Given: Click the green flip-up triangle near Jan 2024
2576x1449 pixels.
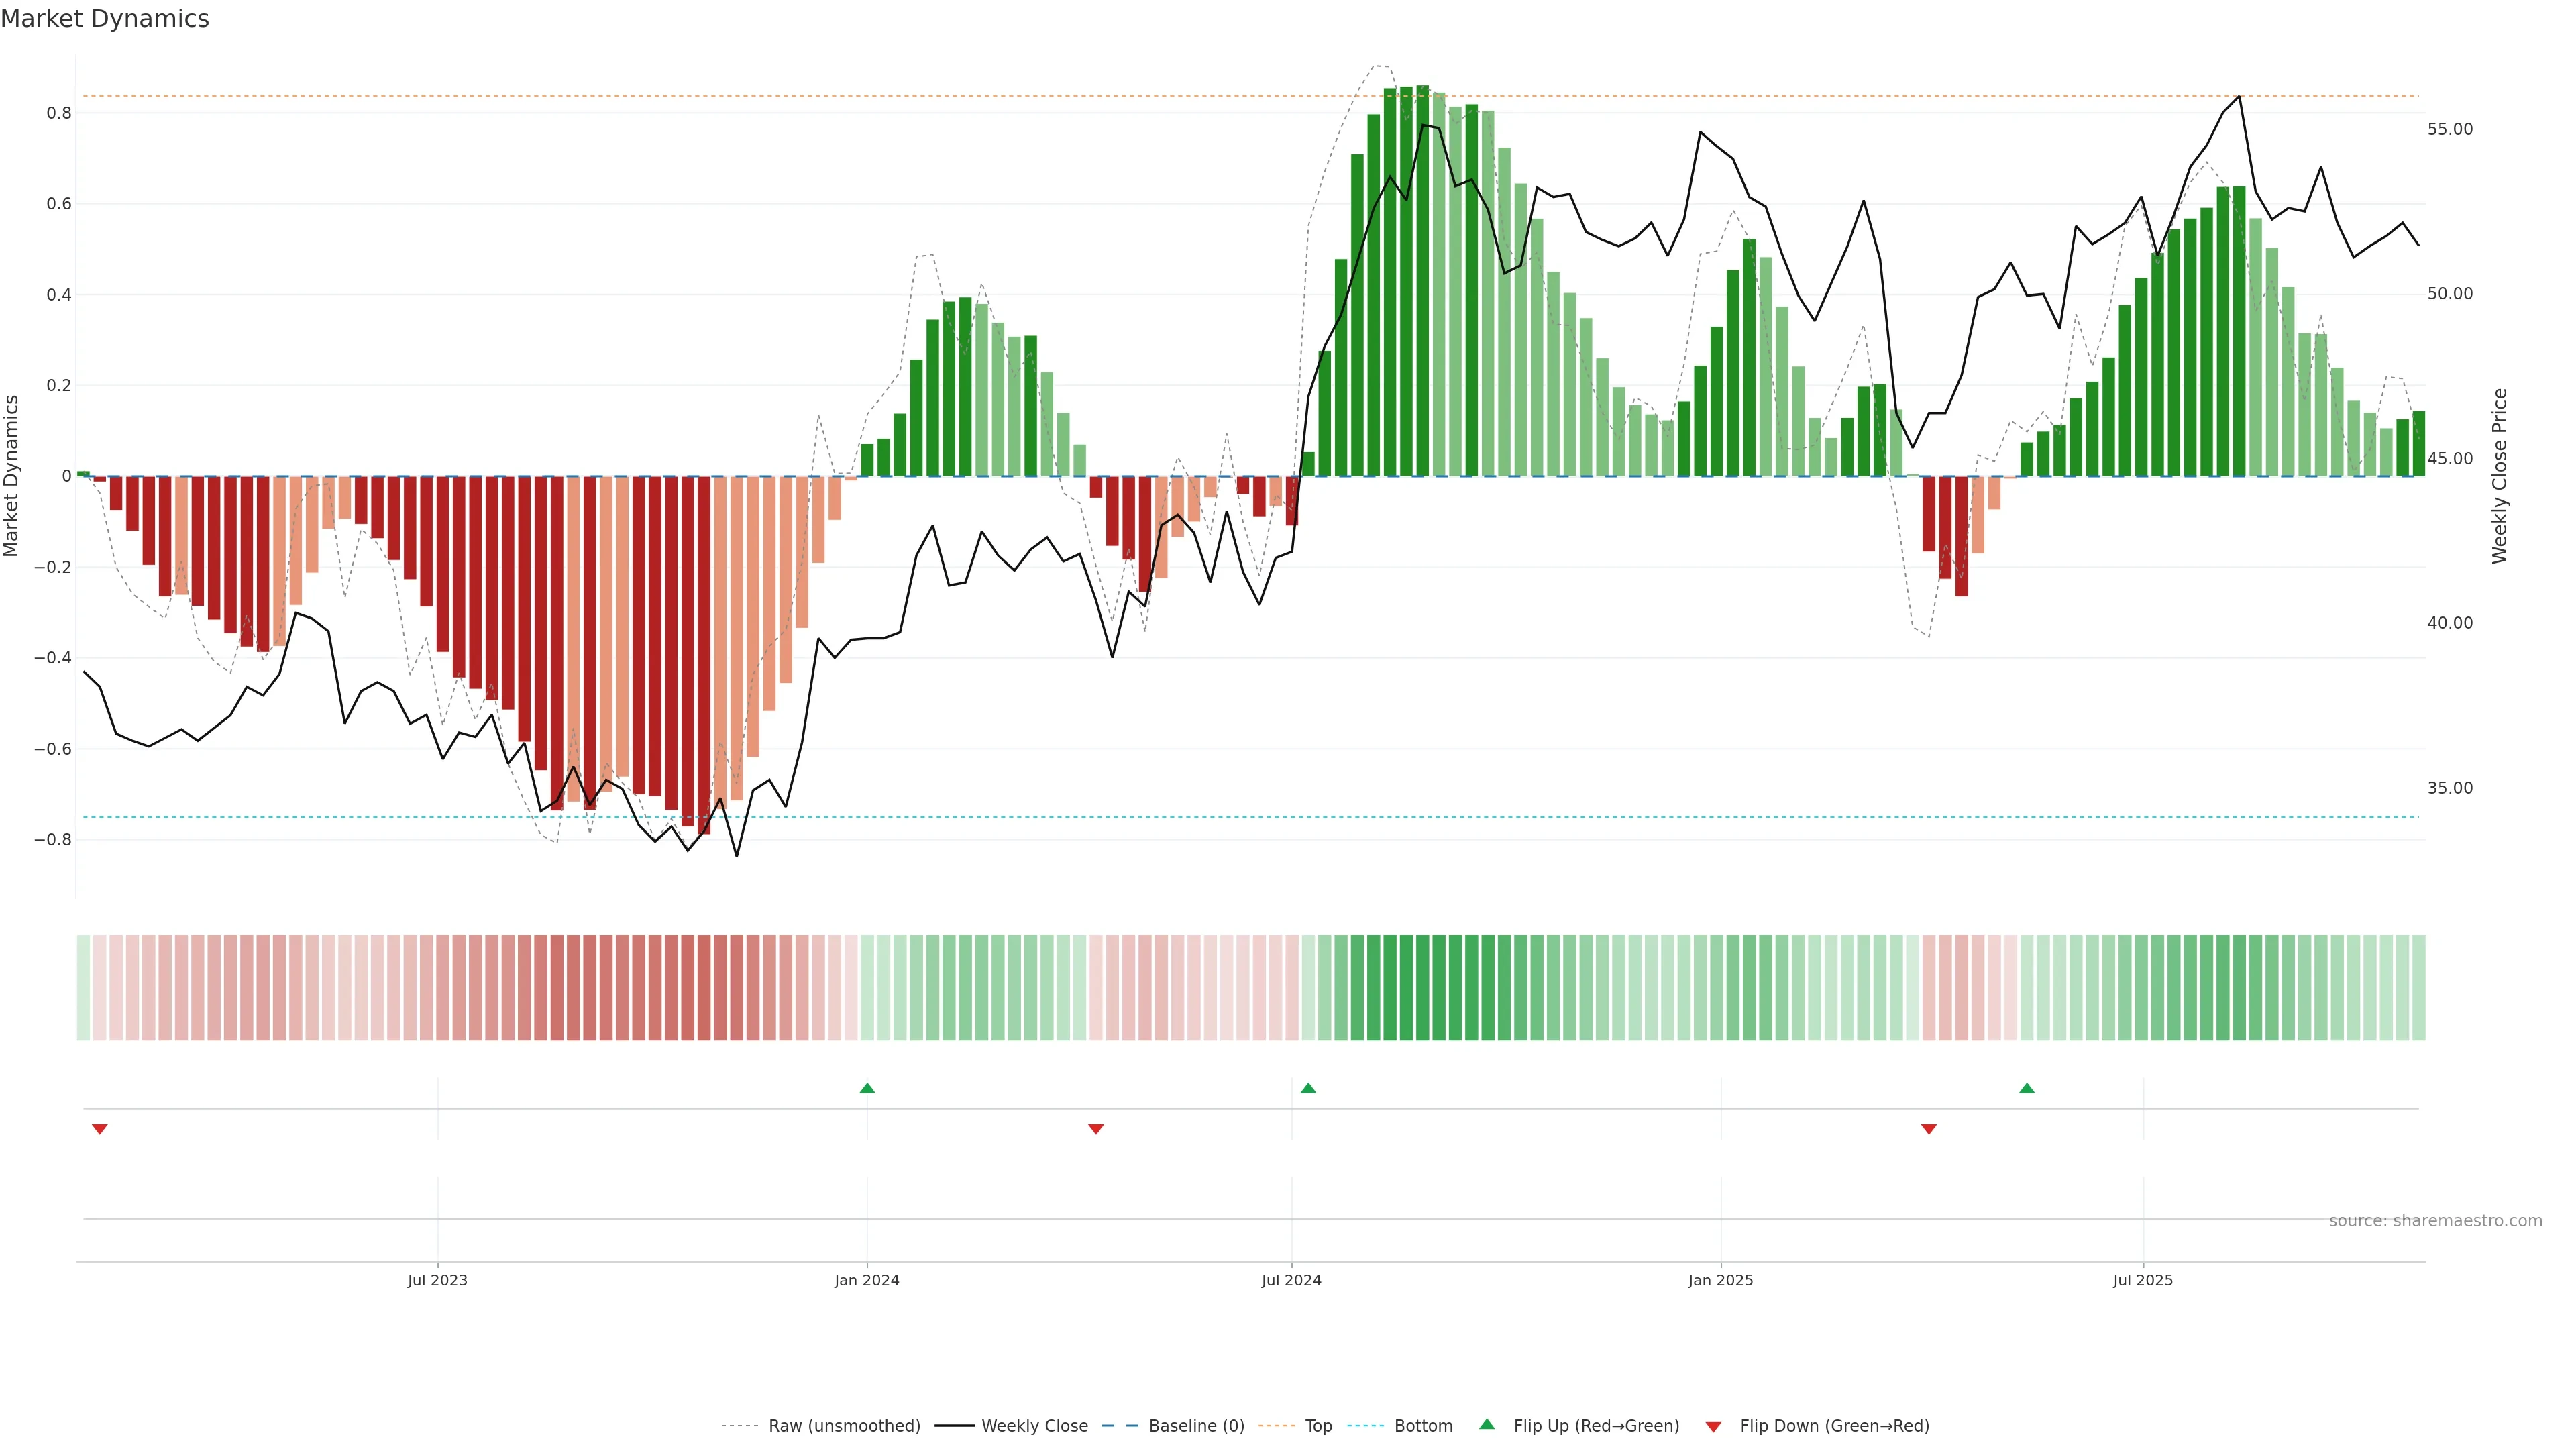Looking at the screenshot, I should click(867, 1088).
